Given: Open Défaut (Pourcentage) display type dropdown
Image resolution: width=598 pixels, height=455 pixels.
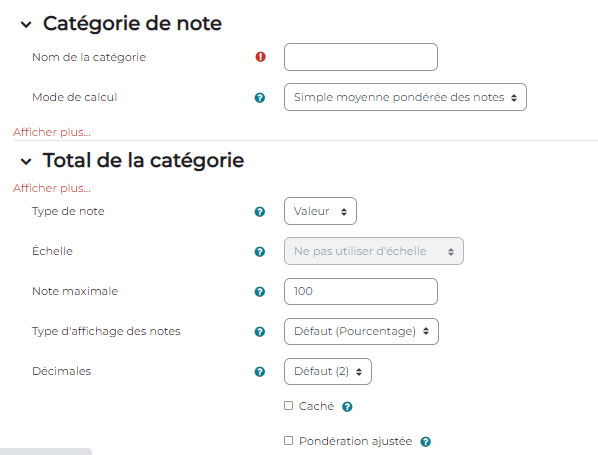Looking at the screenshot, I should 361,331.
